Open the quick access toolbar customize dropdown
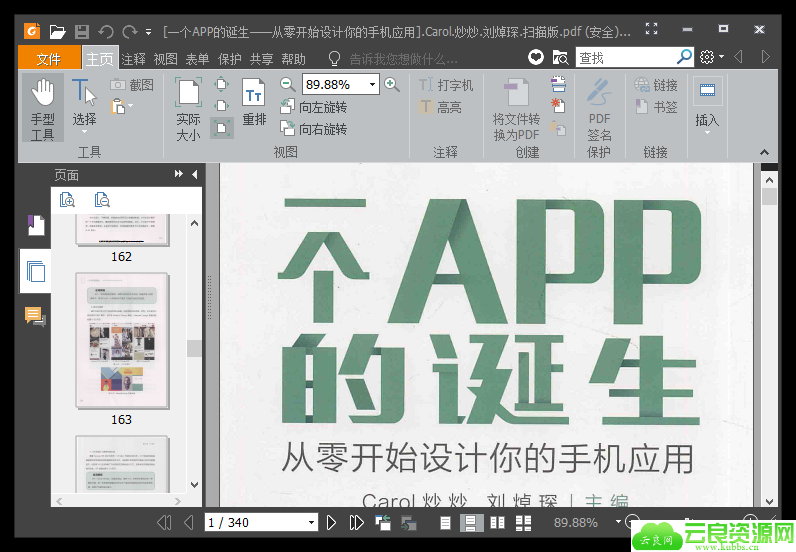Image resolution: width=796 pixels, height=552 pixels. (x=148, y=32)
